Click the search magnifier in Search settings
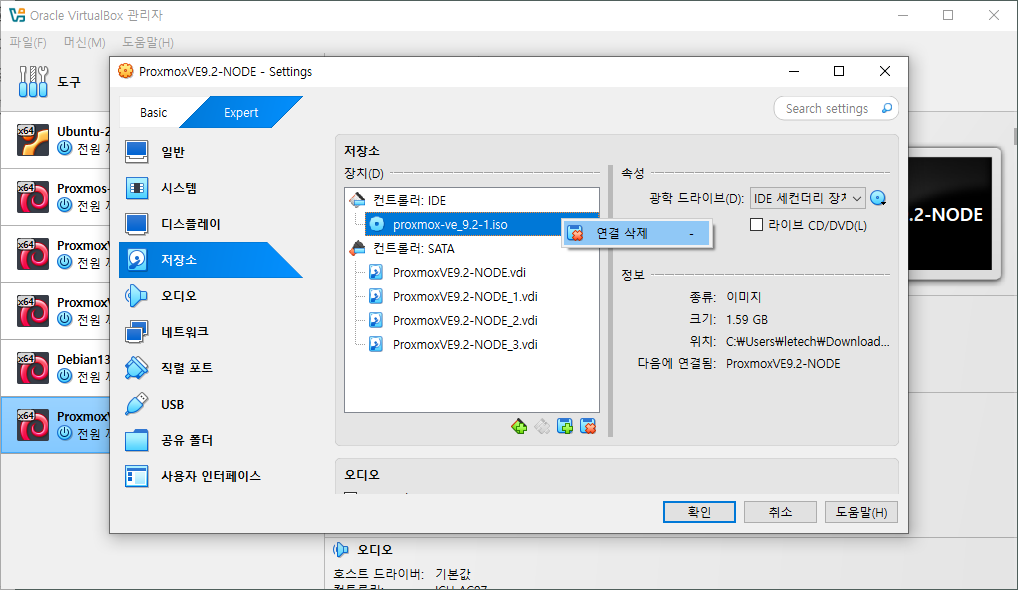 tap(887, 108)
